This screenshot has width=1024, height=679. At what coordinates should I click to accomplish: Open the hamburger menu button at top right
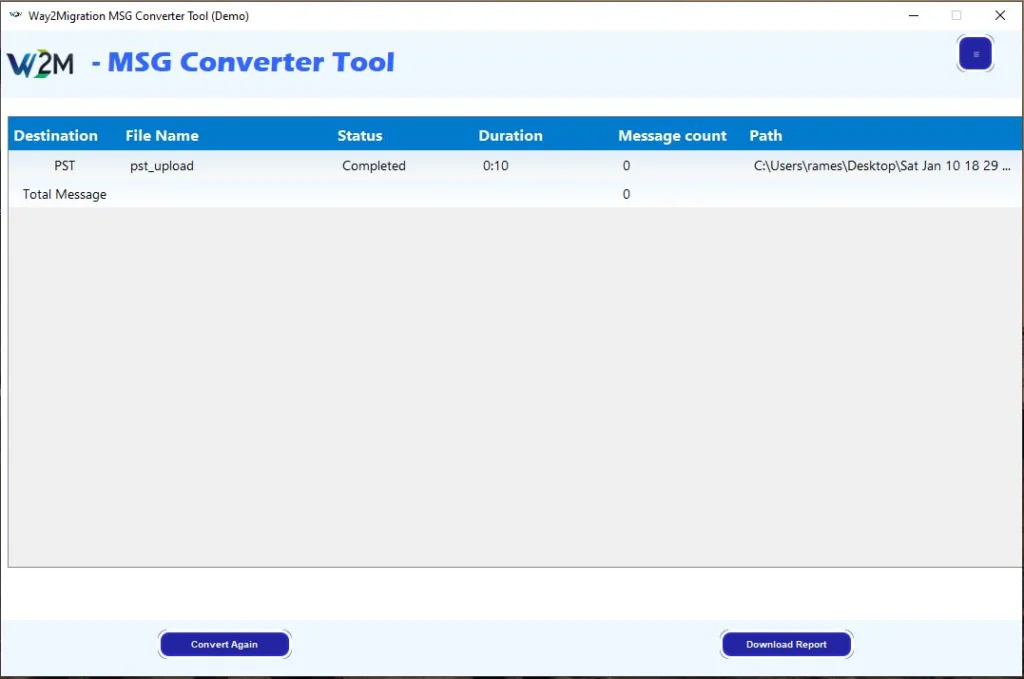(x=975, y=54)
